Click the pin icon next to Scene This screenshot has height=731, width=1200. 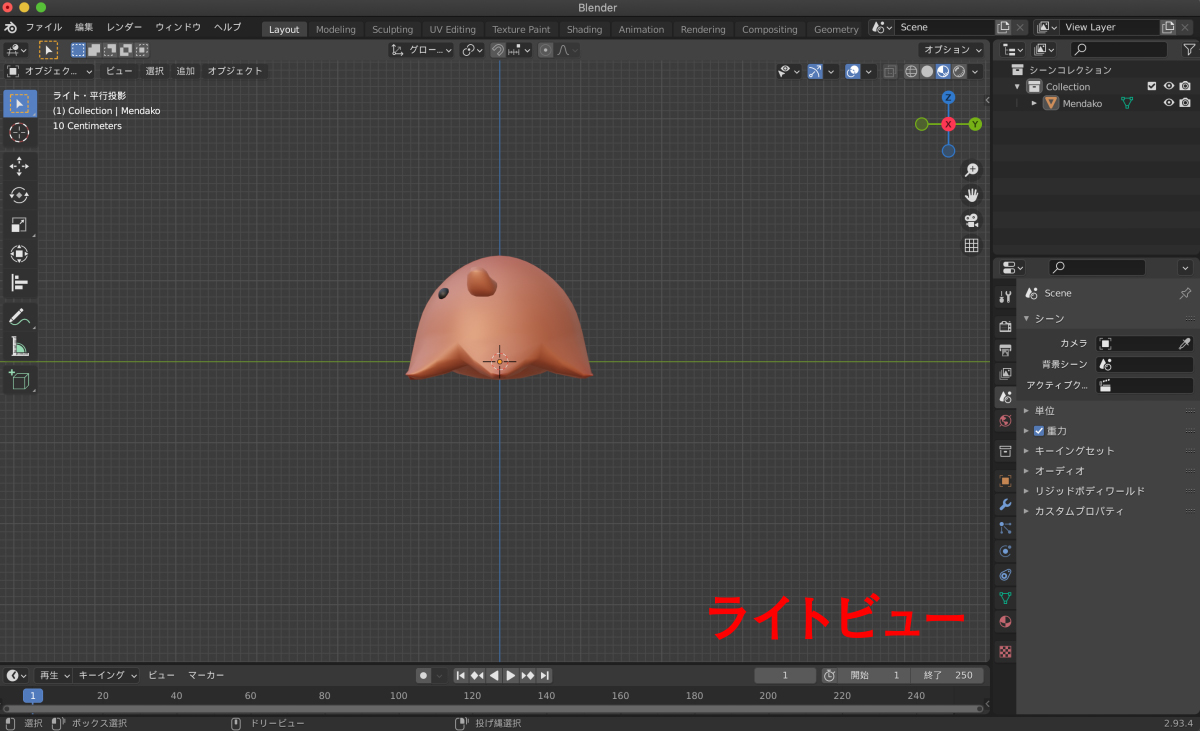click(1185, 293)
